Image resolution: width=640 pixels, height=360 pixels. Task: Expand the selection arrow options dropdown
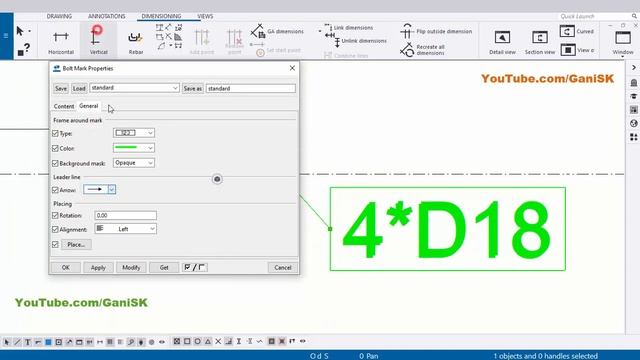coord(29,31)
